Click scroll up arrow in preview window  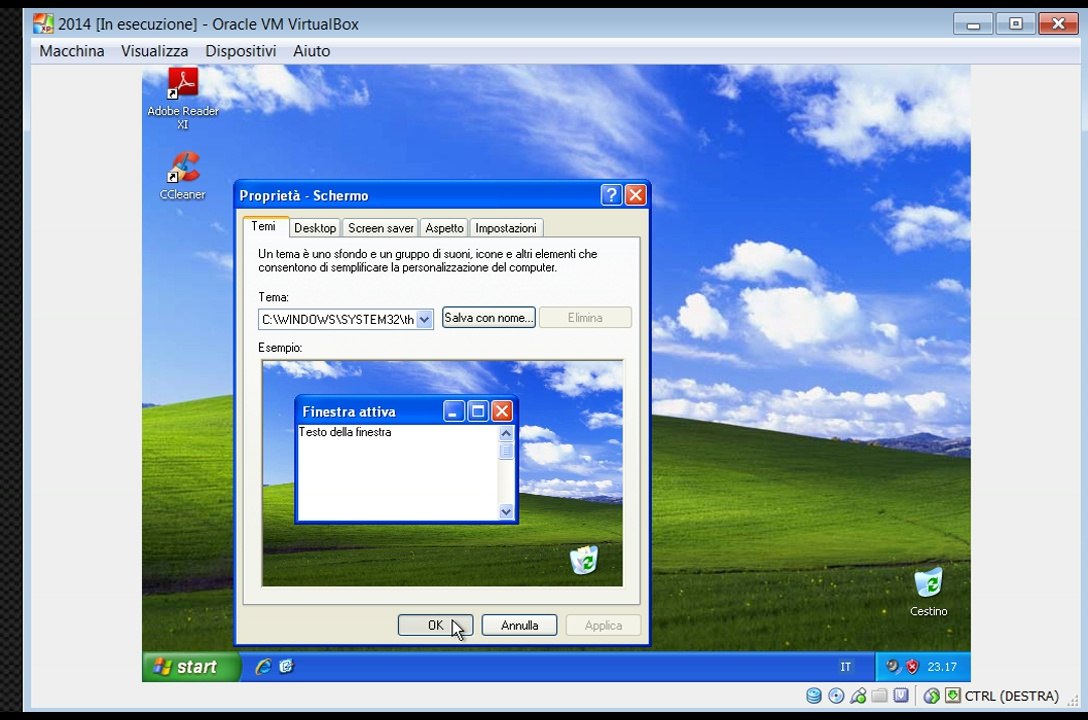(x=506, y=434)
